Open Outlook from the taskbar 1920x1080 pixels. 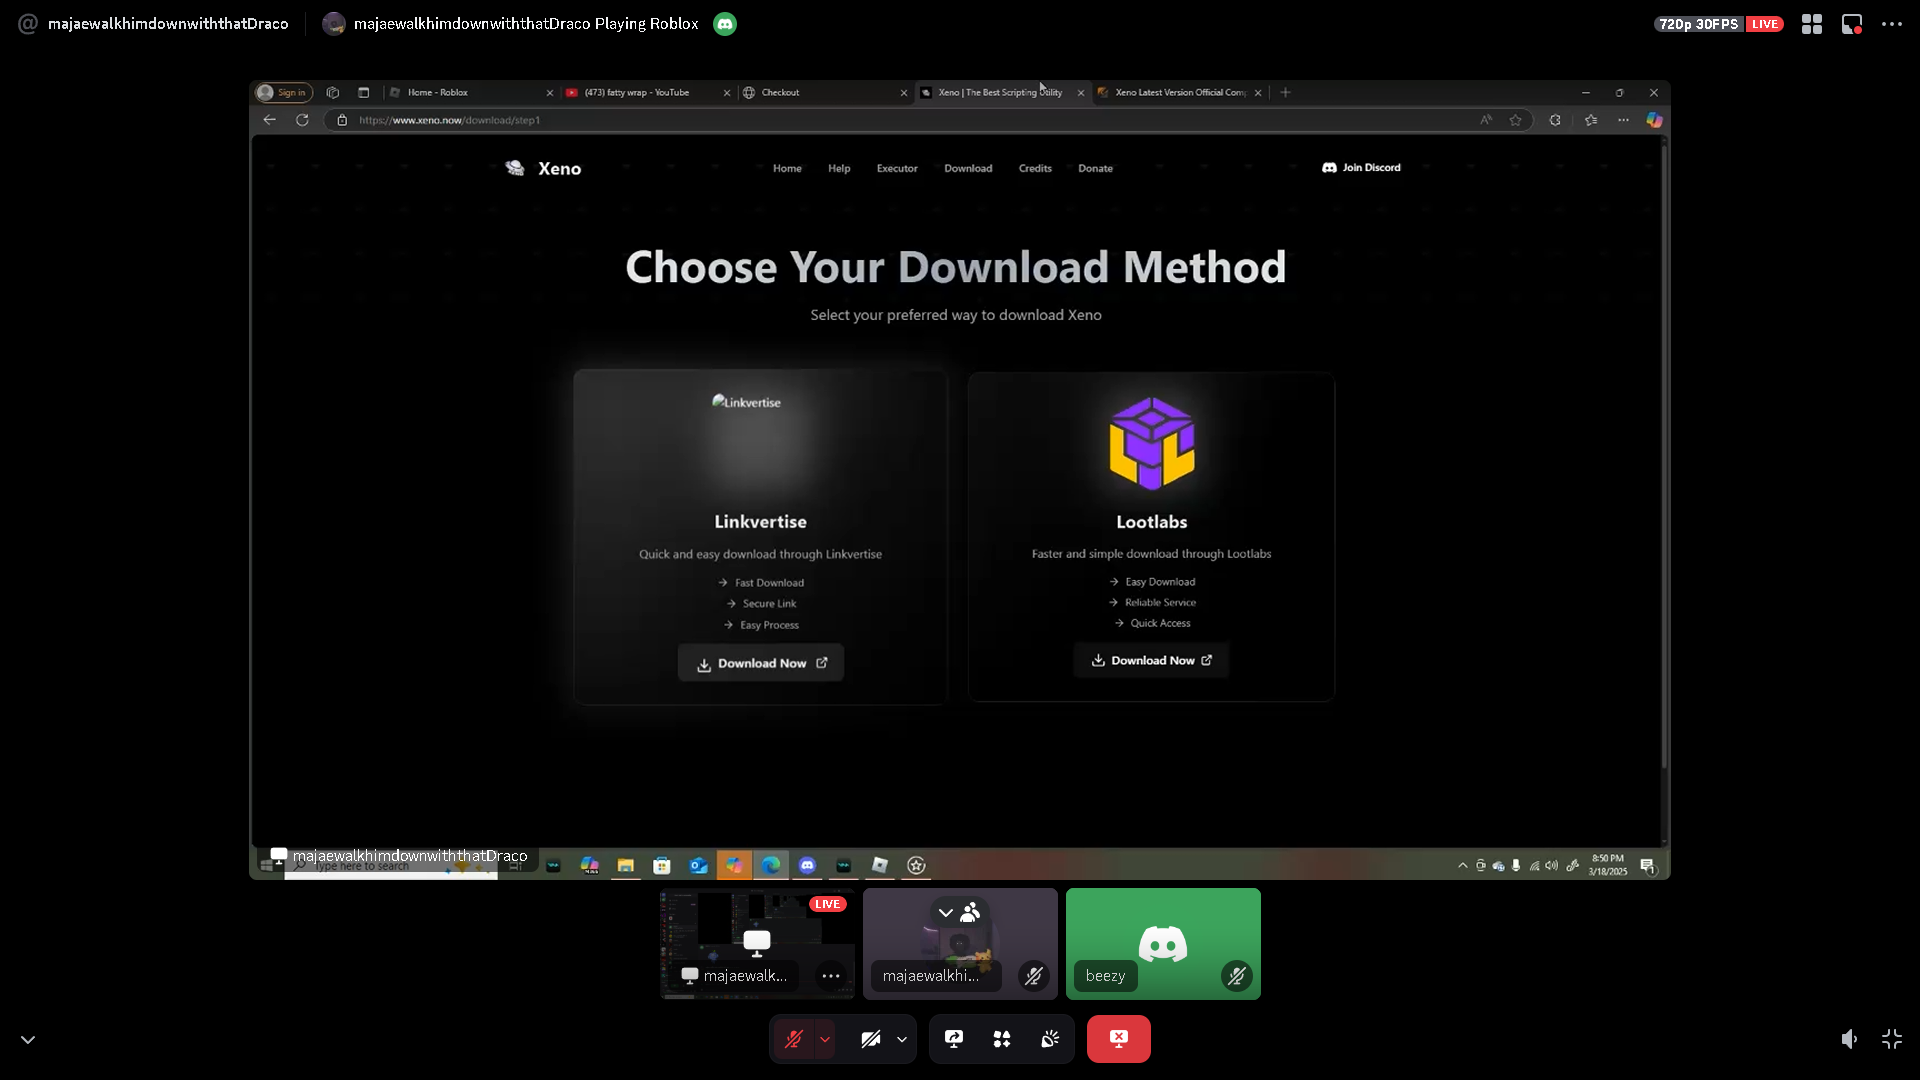(x=698, y=865)
